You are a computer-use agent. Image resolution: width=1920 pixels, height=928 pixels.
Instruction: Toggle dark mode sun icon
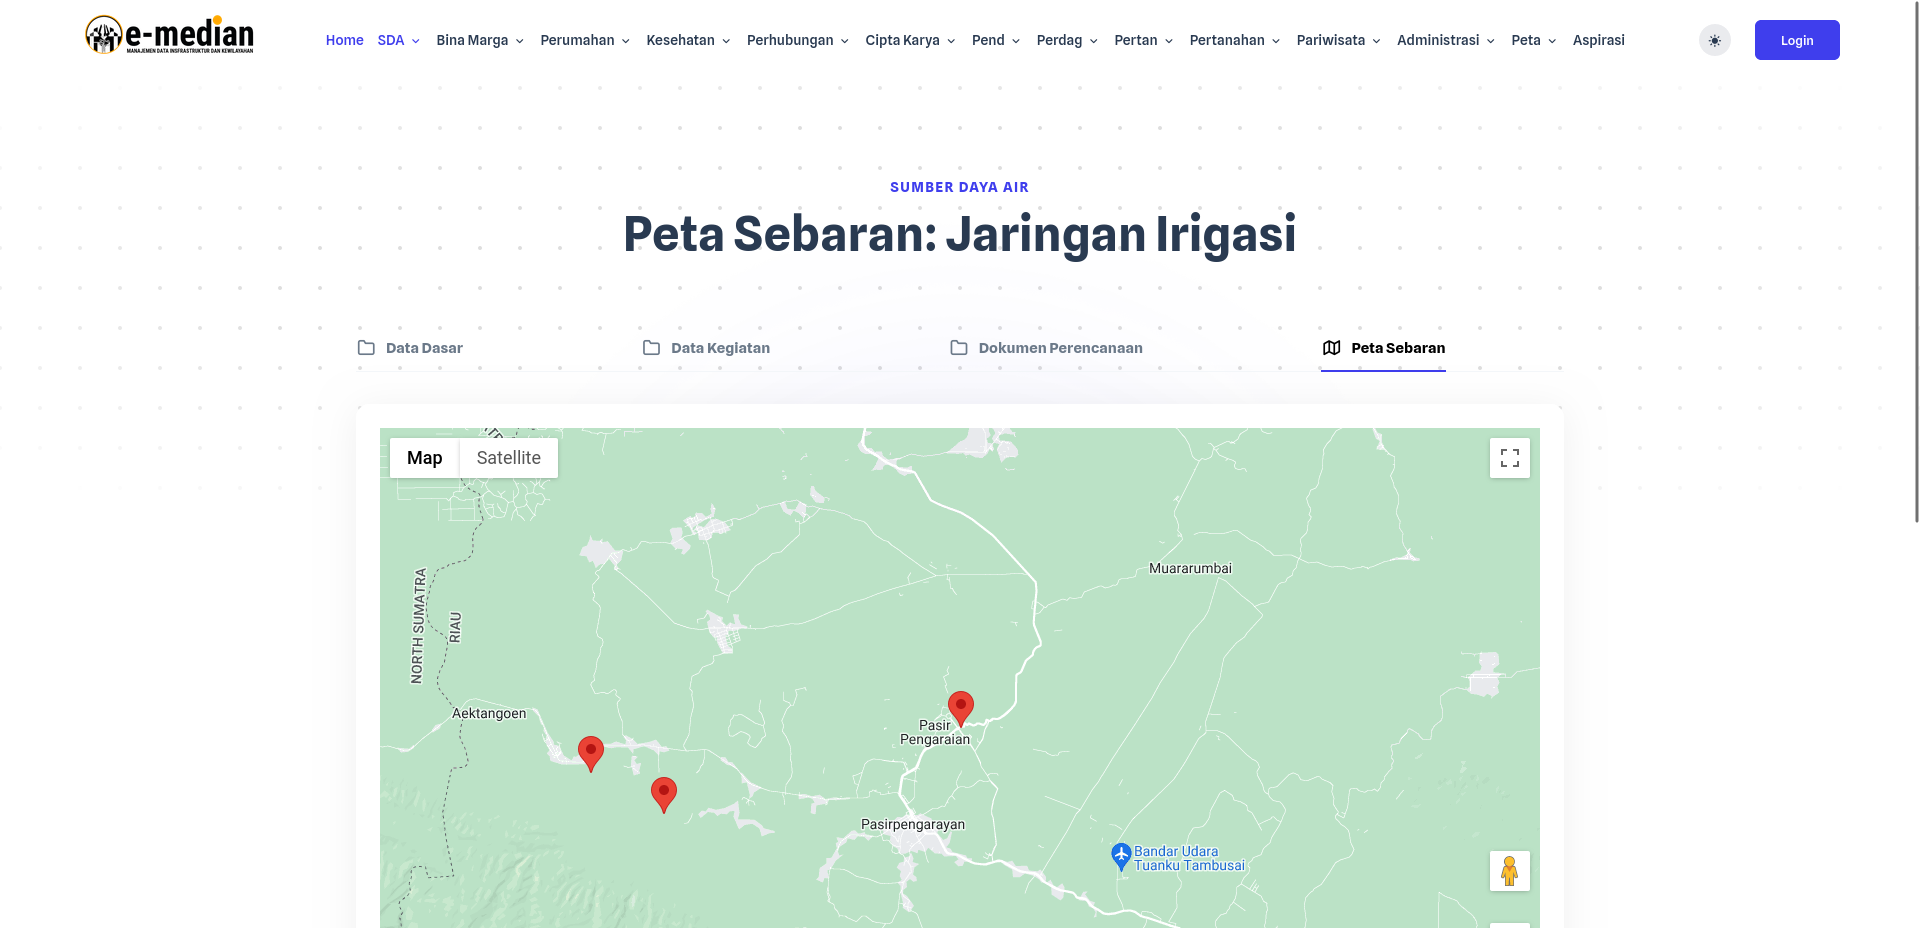pos(1714,40)
